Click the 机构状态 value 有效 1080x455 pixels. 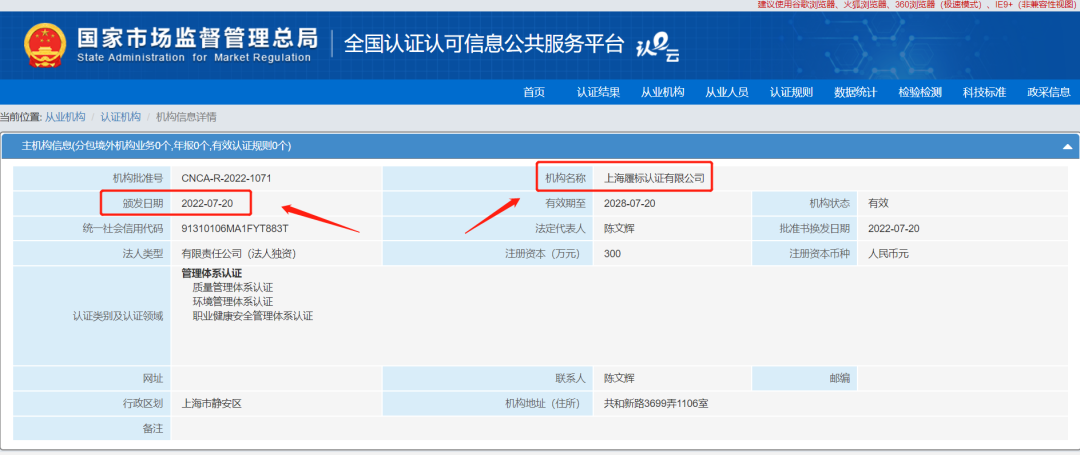tap(878, 203)
